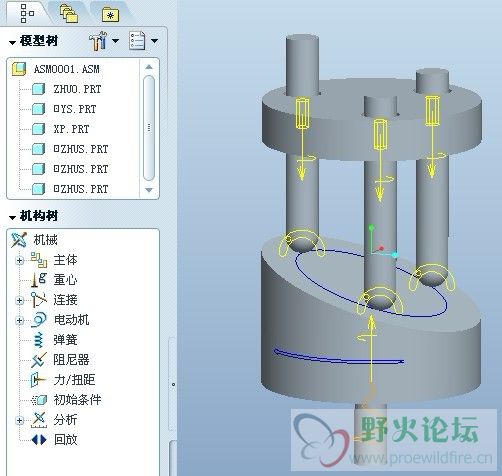Screen dimensions: 502x476
Task: Select ASM0001.ASM in the model tree
Action: point(67,69)
